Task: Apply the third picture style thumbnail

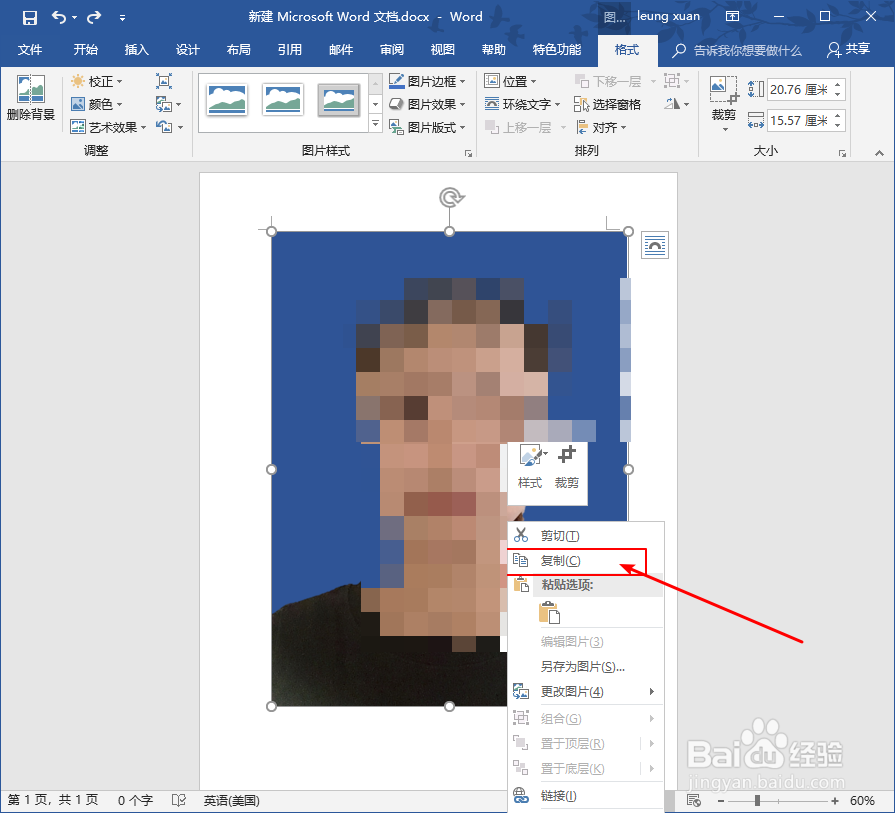Action: pyautogui.click(x=339, y=100)
